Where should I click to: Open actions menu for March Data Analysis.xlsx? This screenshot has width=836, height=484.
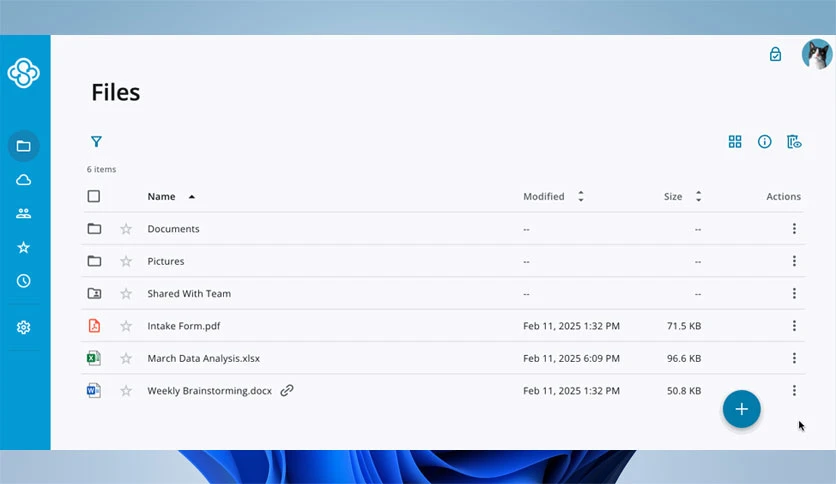point(794,358)
